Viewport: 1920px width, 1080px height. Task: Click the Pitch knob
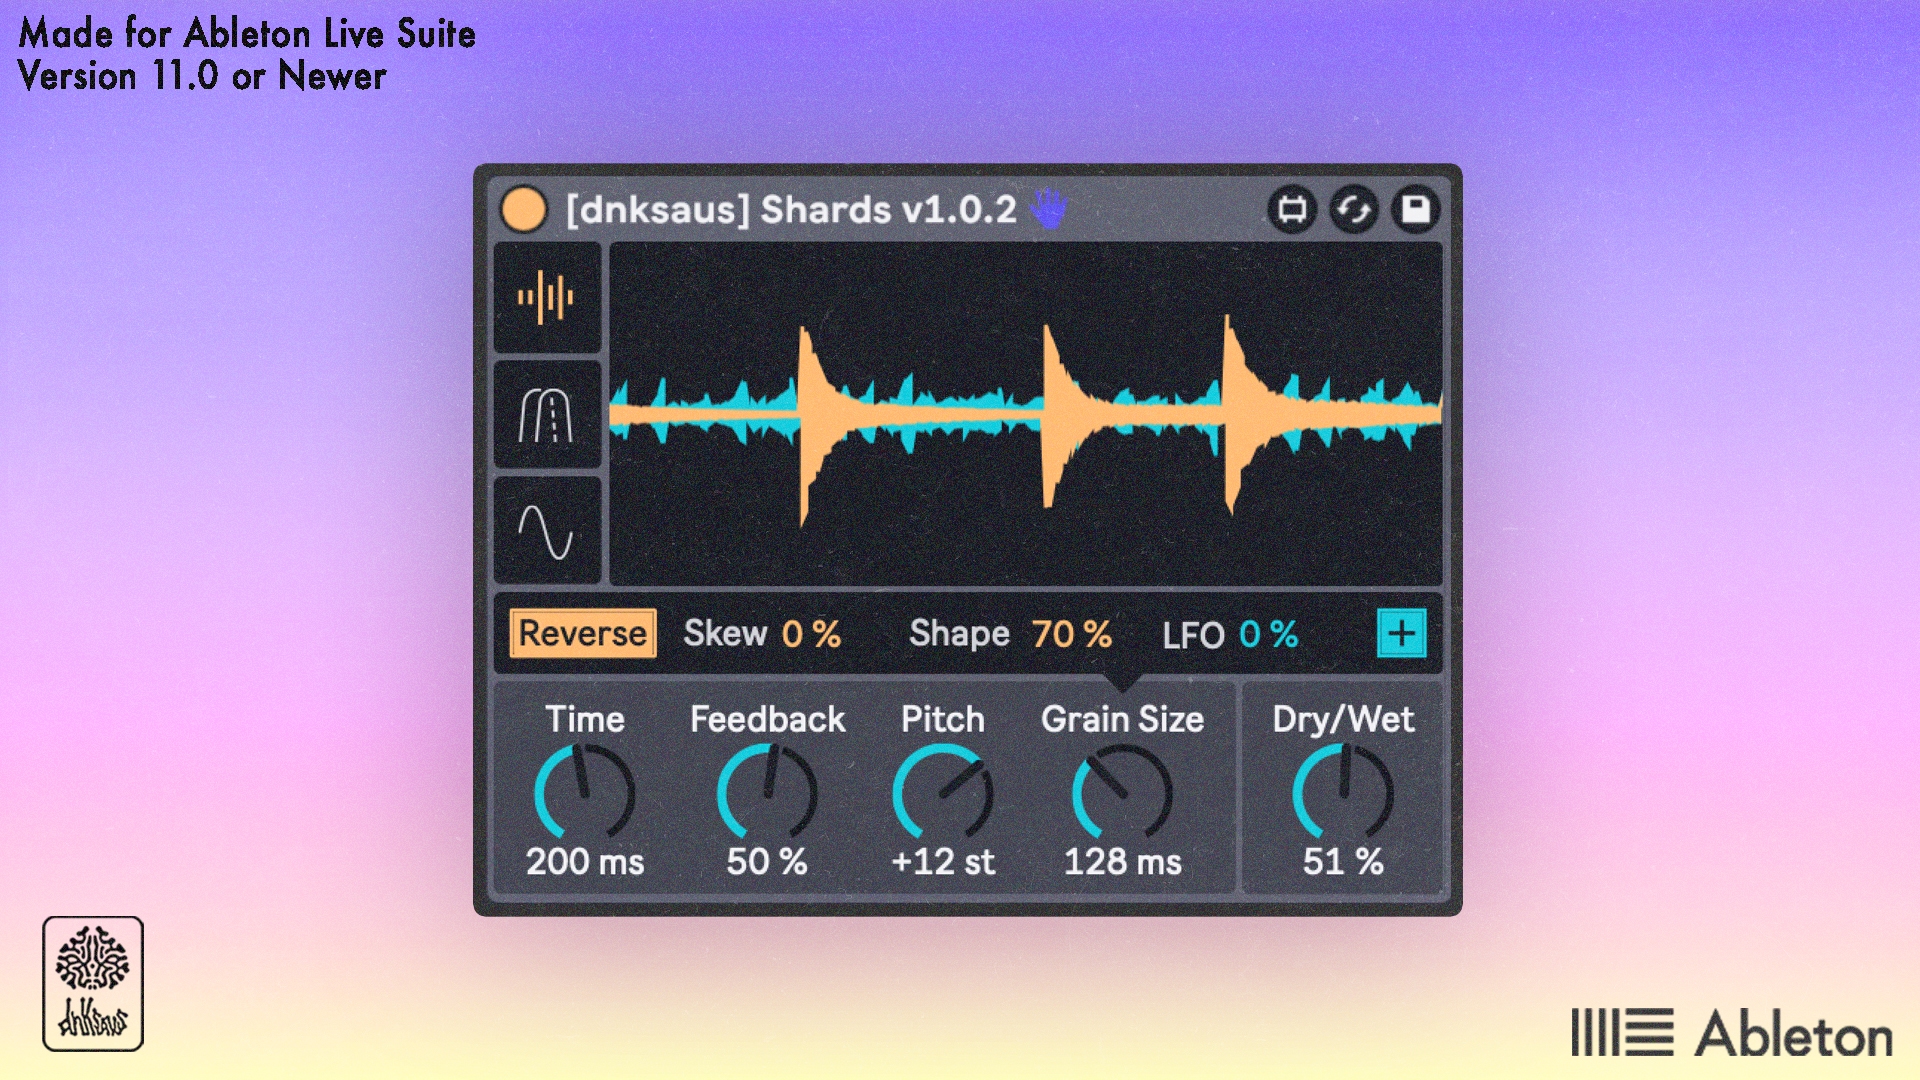point(943,793)
